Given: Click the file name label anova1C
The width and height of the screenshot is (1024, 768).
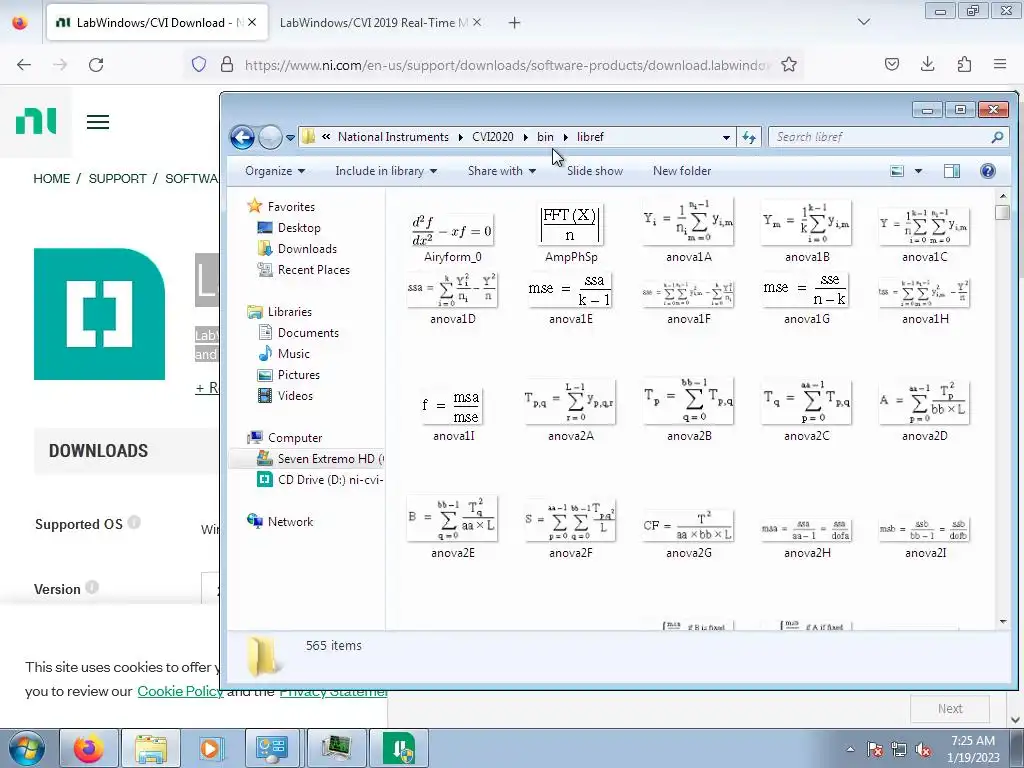Looking at the screenshot, I should (x=924, y=257).
